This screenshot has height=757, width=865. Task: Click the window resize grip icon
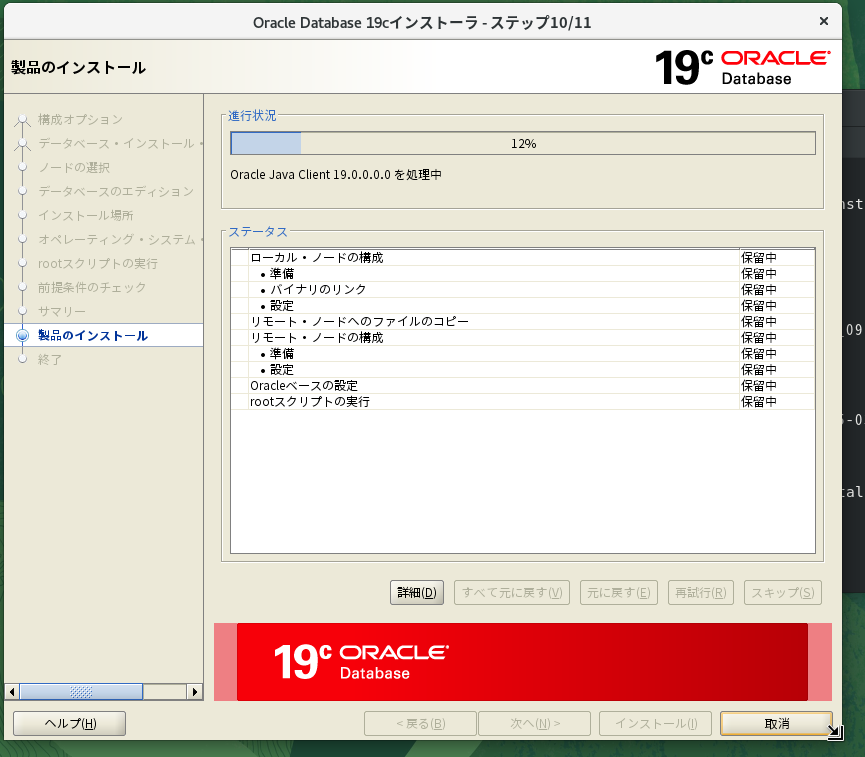pyautogui.click(x=835, y=732)
